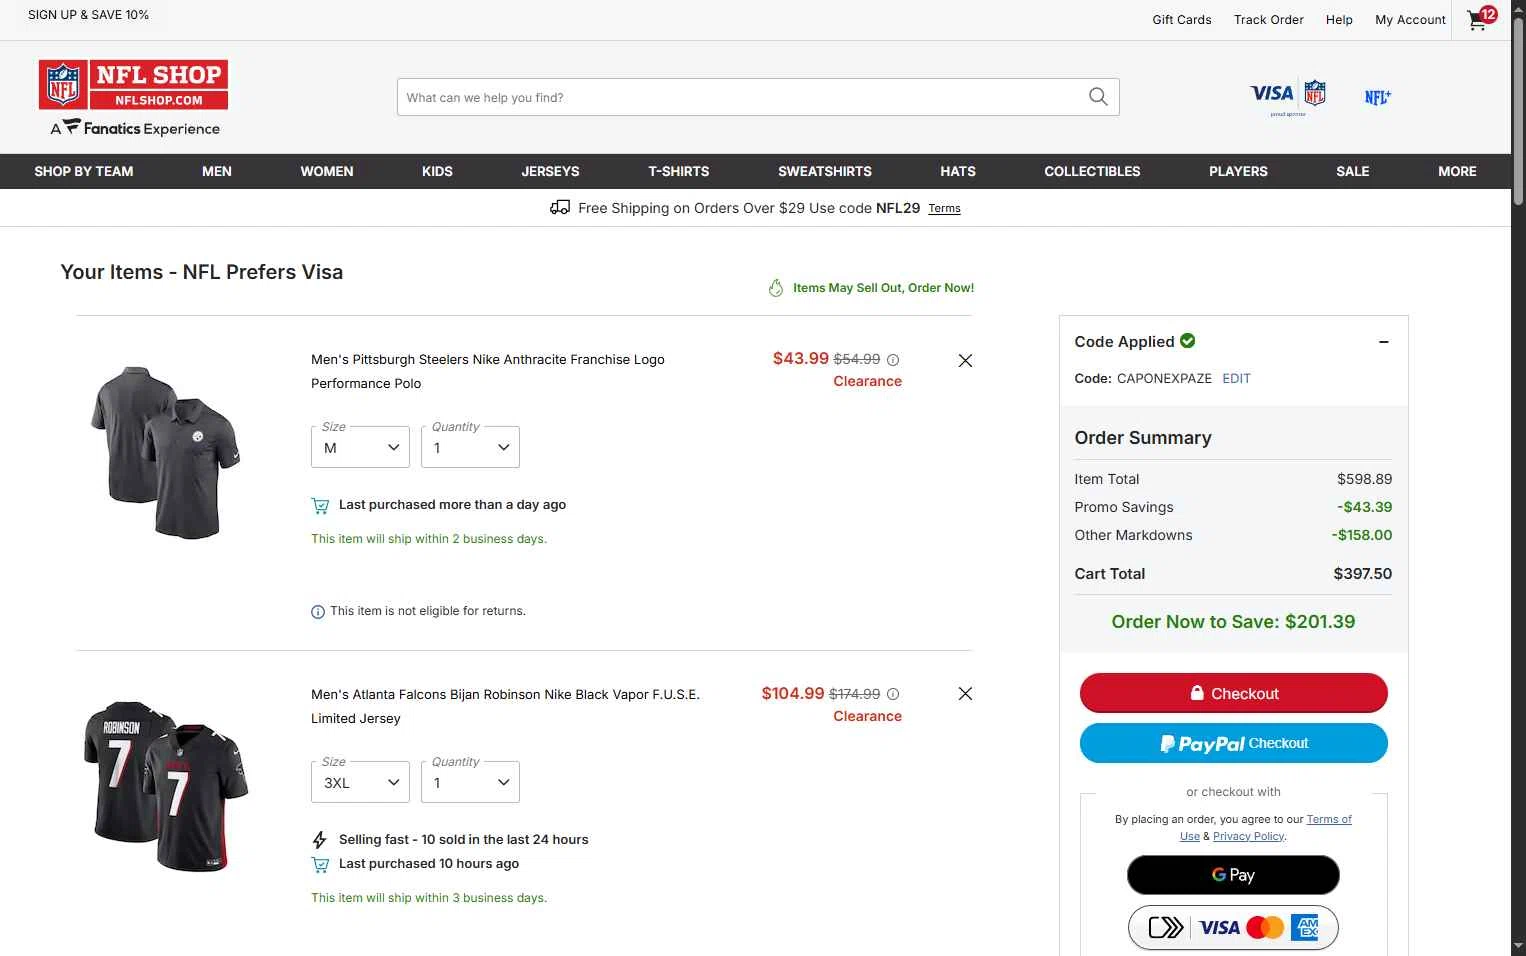1526x956 pixels.
Task: Click the Visa NFL sponsor logo
Action: (1288, 96)
